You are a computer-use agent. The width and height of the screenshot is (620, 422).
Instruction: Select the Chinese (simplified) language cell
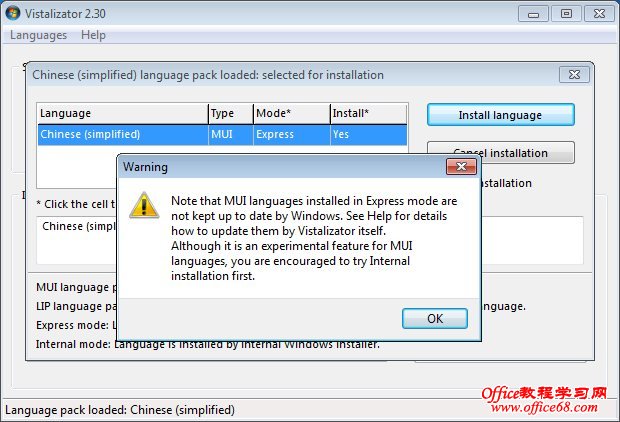click(x=123, y=134)
